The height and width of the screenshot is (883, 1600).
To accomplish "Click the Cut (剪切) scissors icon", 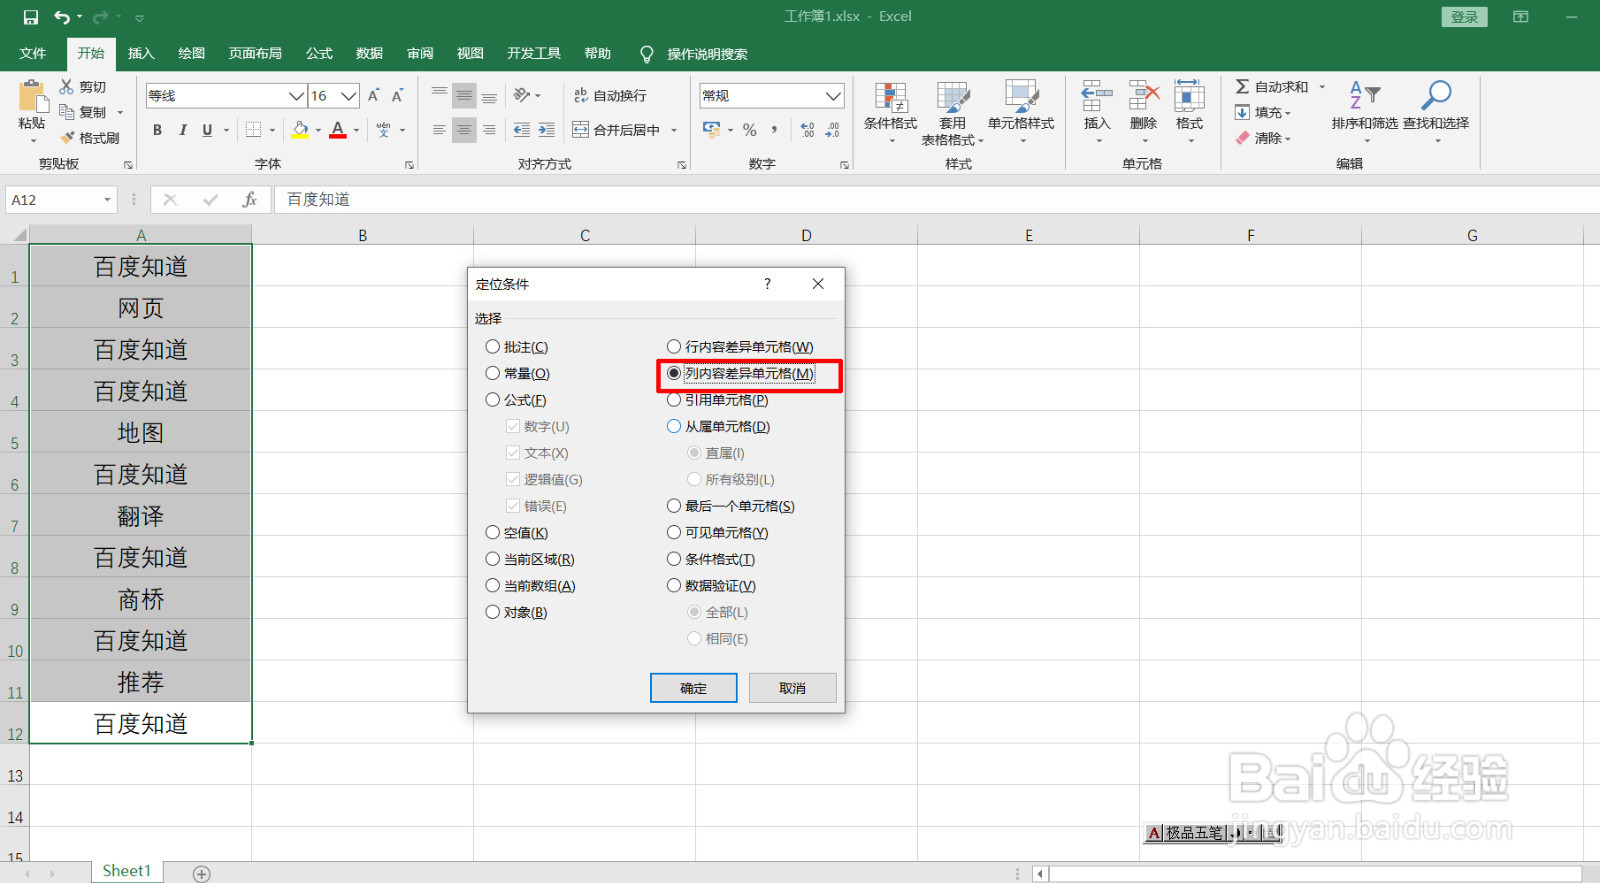I will click(x=67, y=87).
